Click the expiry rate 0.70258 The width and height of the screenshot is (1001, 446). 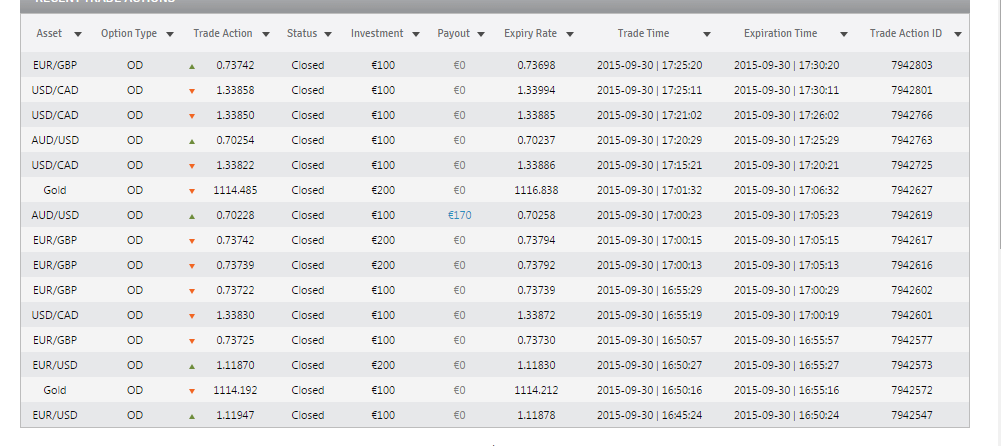536,215
